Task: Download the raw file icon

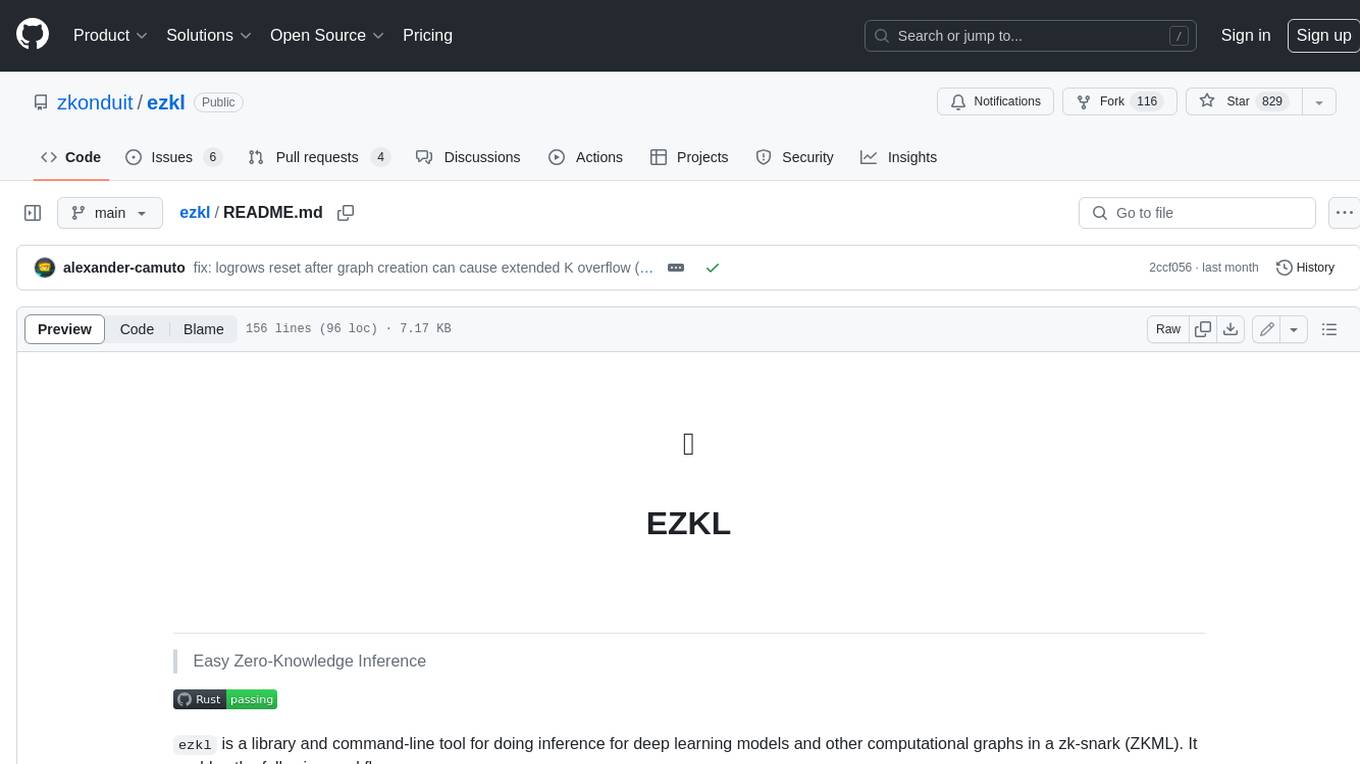Action: tap(1231, 329)
